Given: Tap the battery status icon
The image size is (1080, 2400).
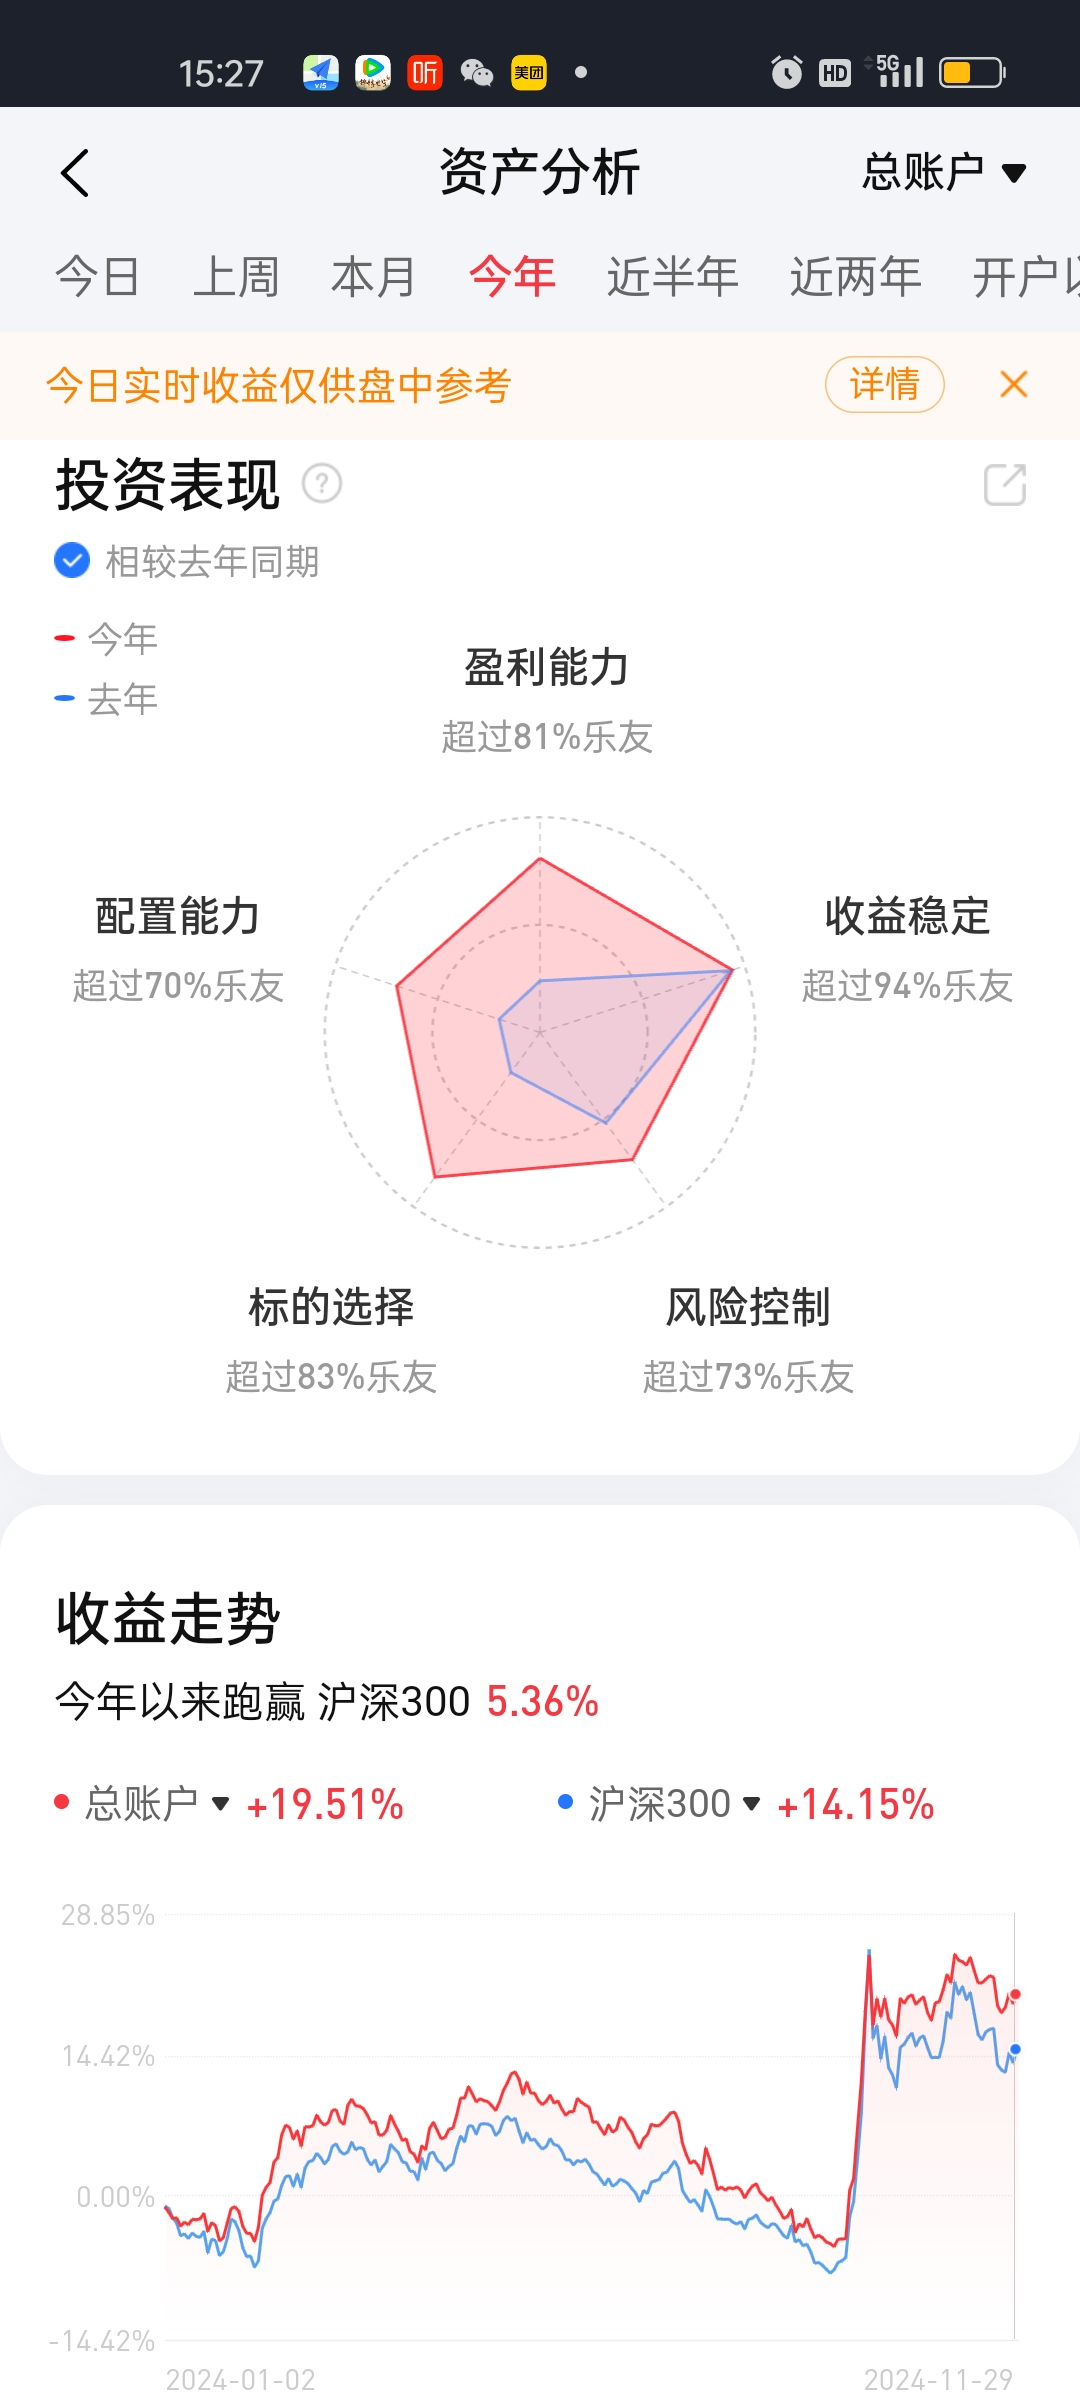Looking at the screenshot, I should click(971, 73).
